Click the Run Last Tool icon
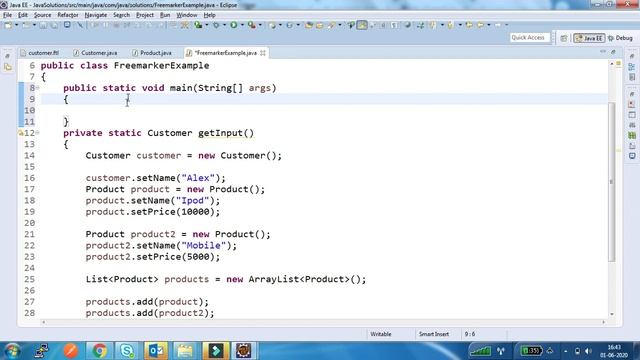This screenshot has width=640, height=360. (252, 25)
